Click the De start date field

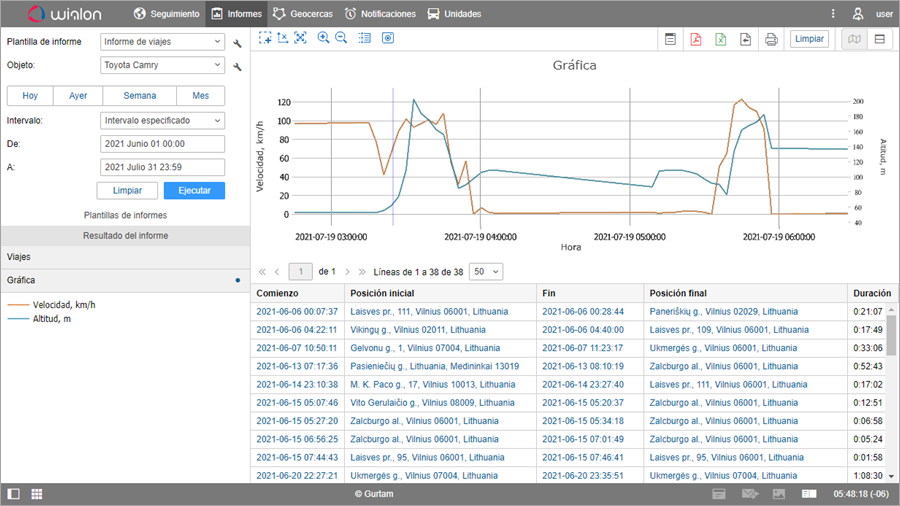162,144
